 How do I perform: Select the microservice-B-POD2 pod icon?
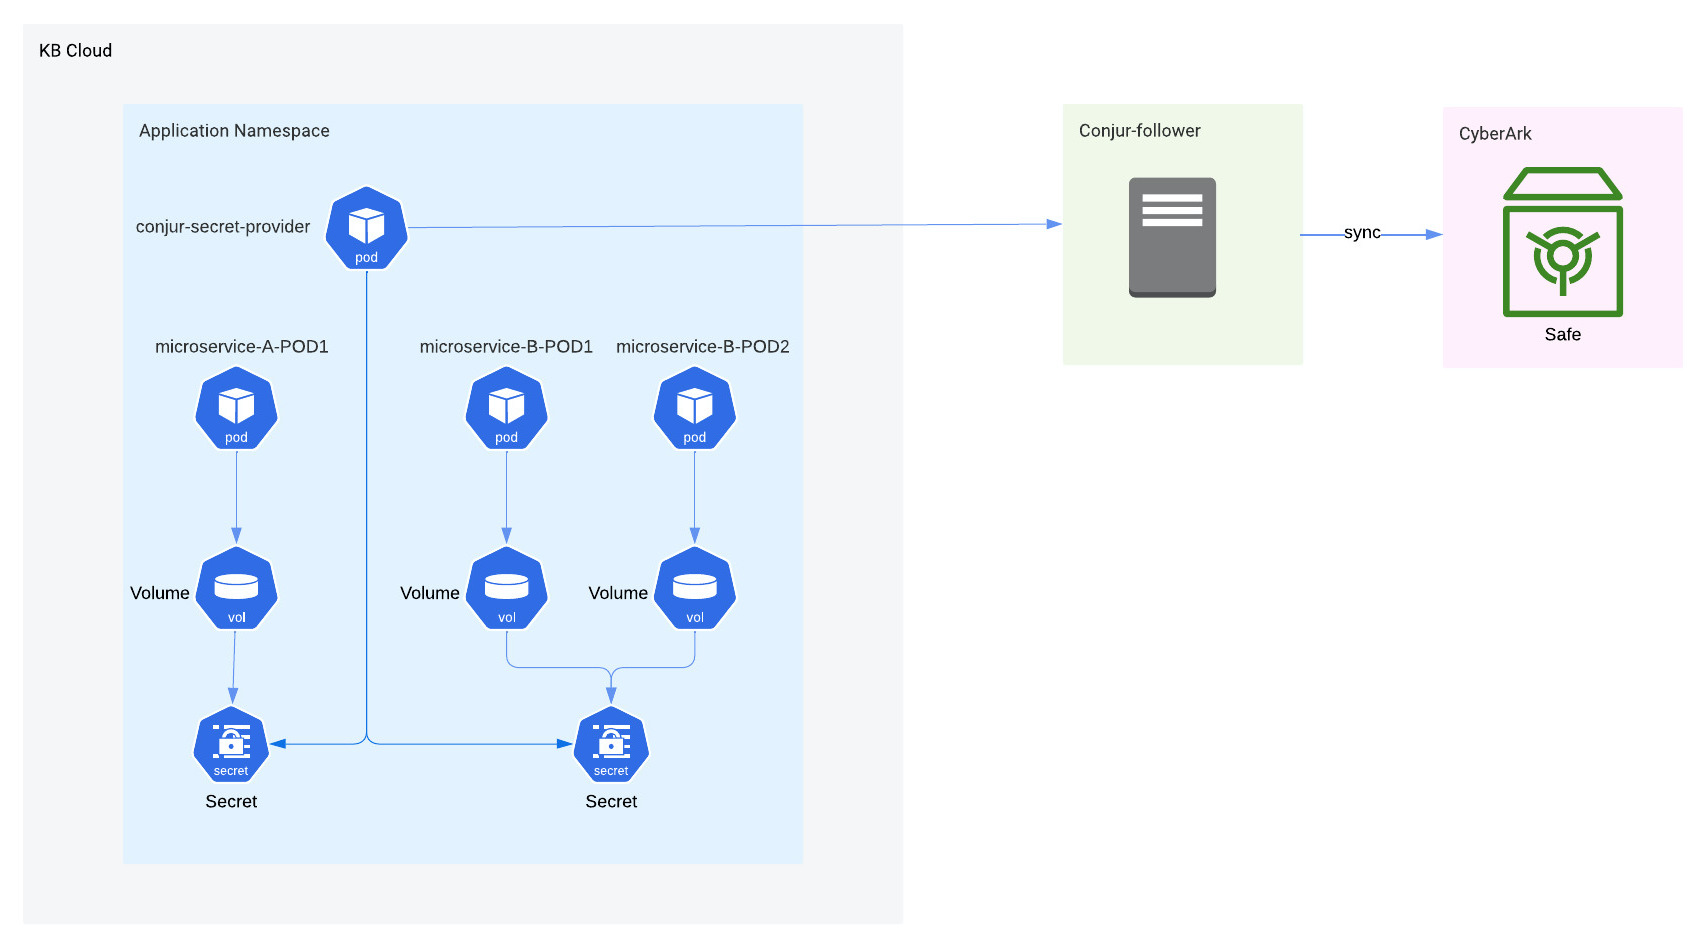(x=694, y=408)
